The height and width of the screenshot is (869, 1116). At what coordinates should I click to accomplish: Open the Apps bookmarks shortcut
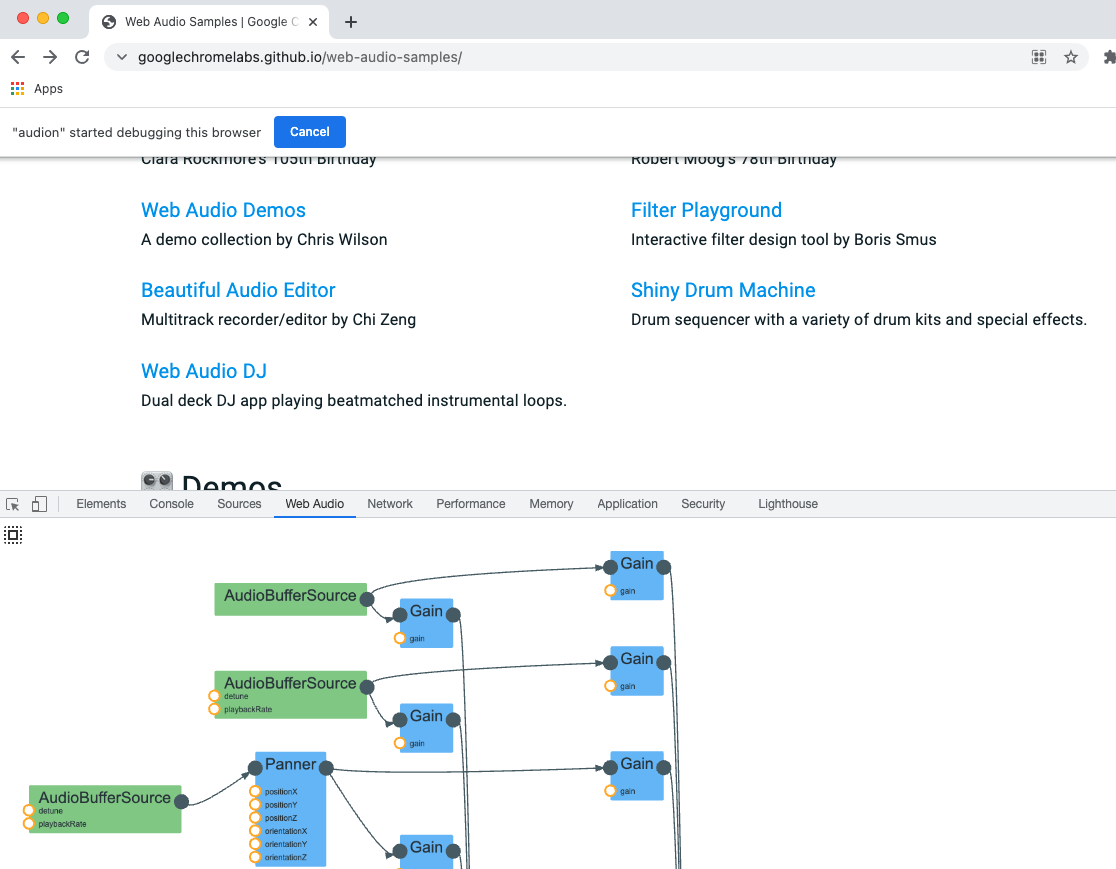click(x=37, y=88)
